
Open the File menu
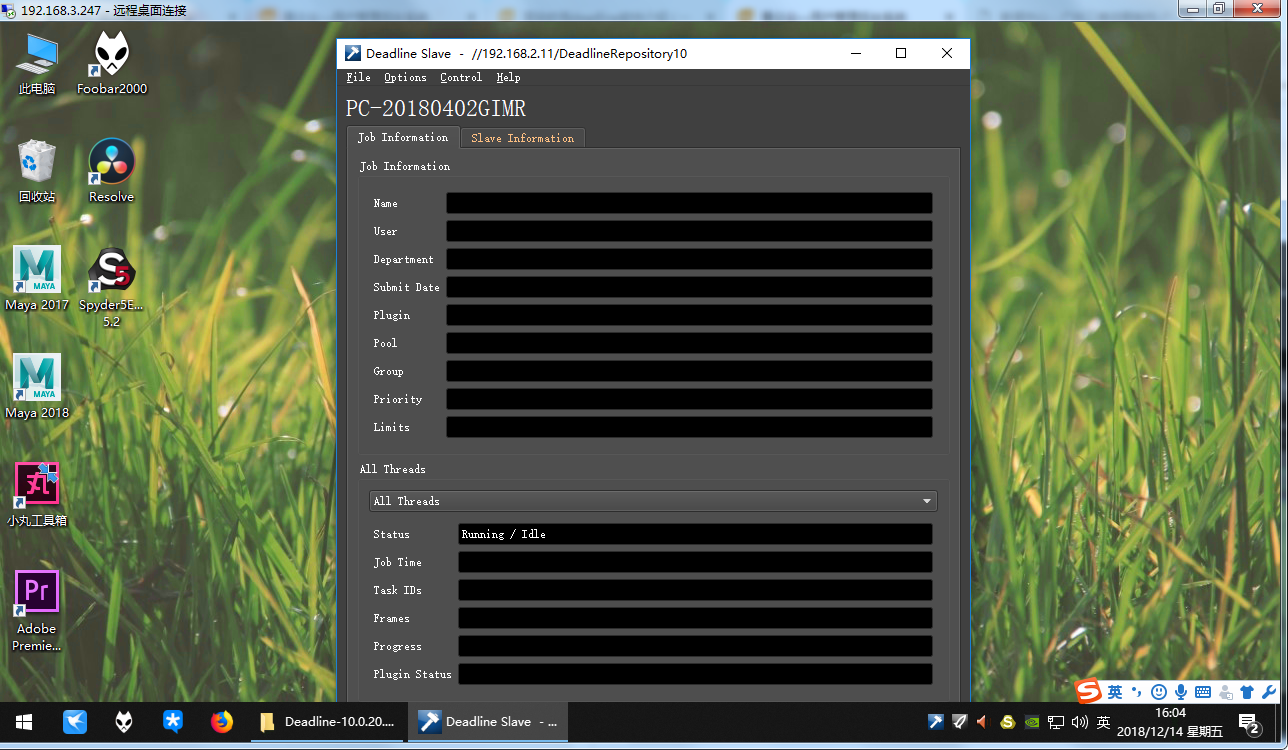coord(358,77)
